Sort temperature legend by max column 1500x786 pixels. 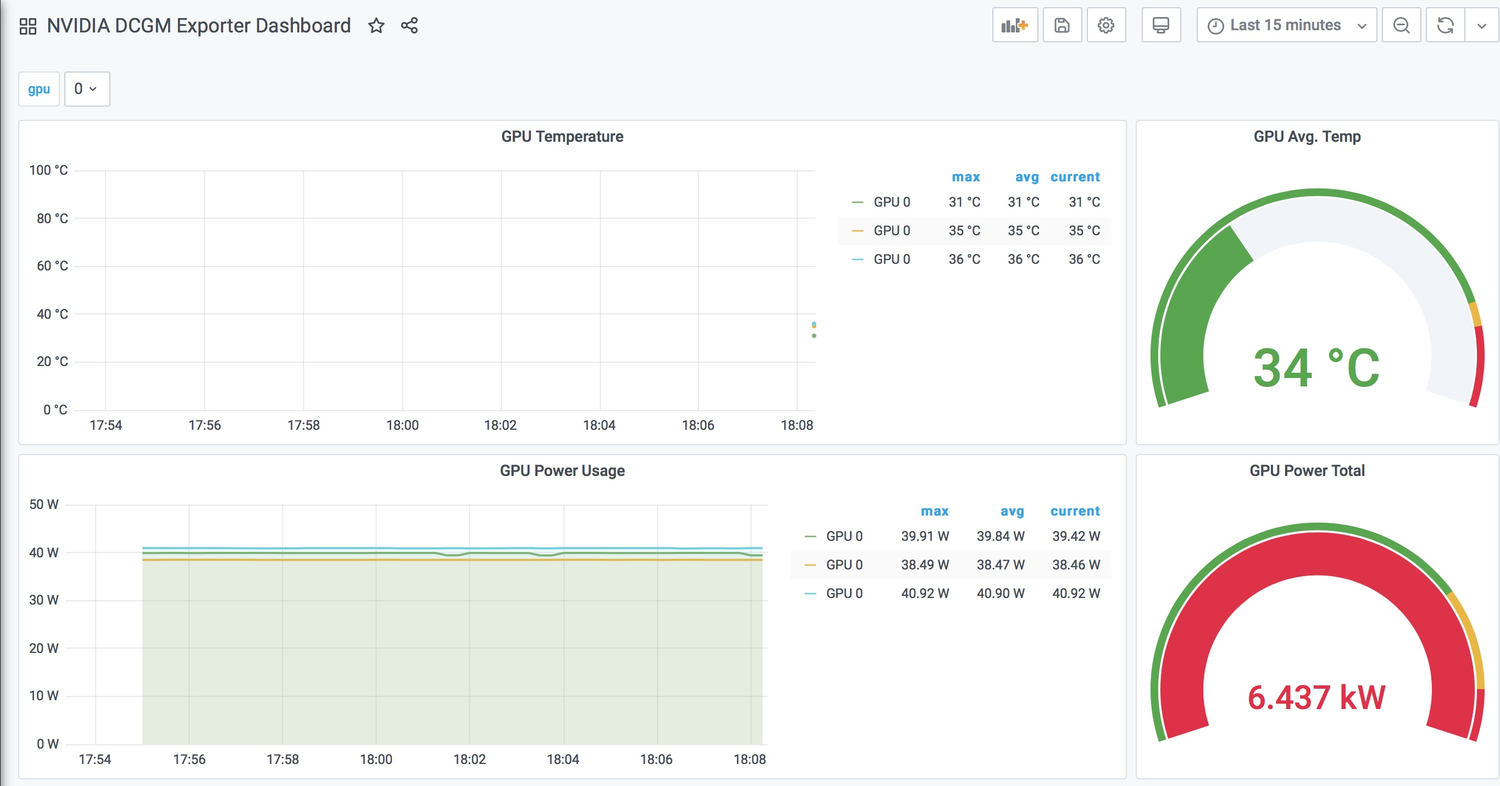pos(966,177)
